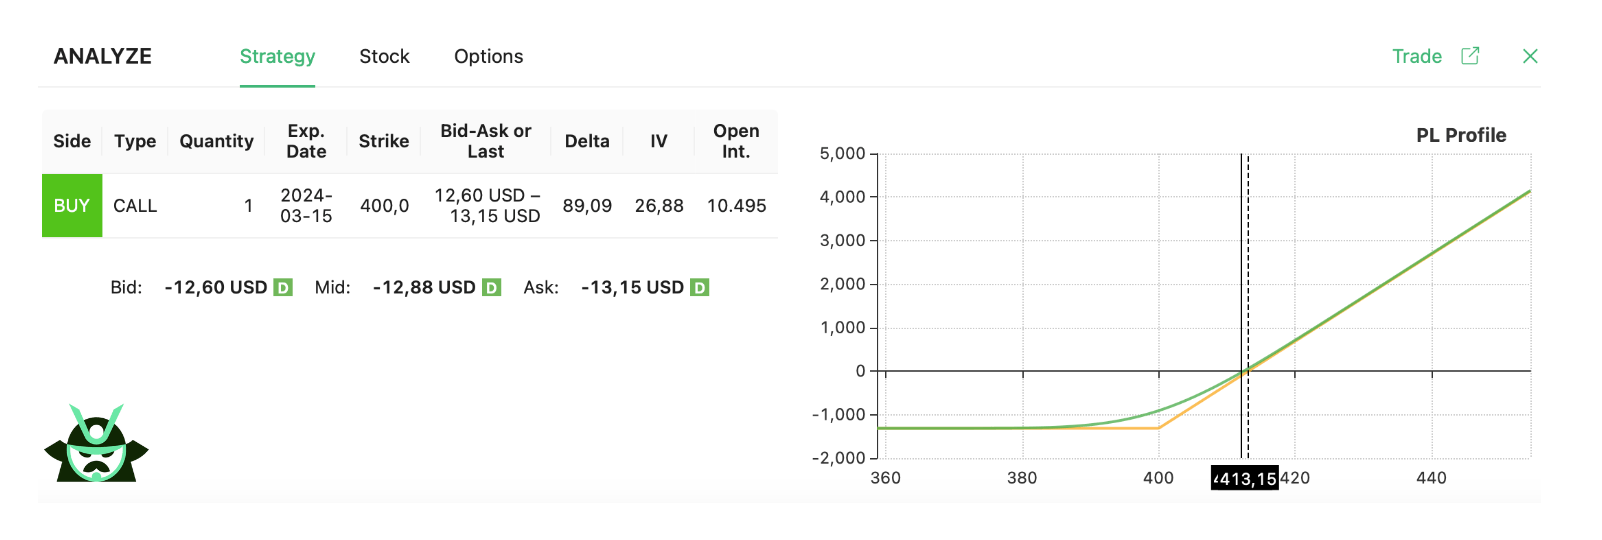The image size is (1602, 540).
Task: Click the PL Profile chart title
Action: pos(1460,136)
